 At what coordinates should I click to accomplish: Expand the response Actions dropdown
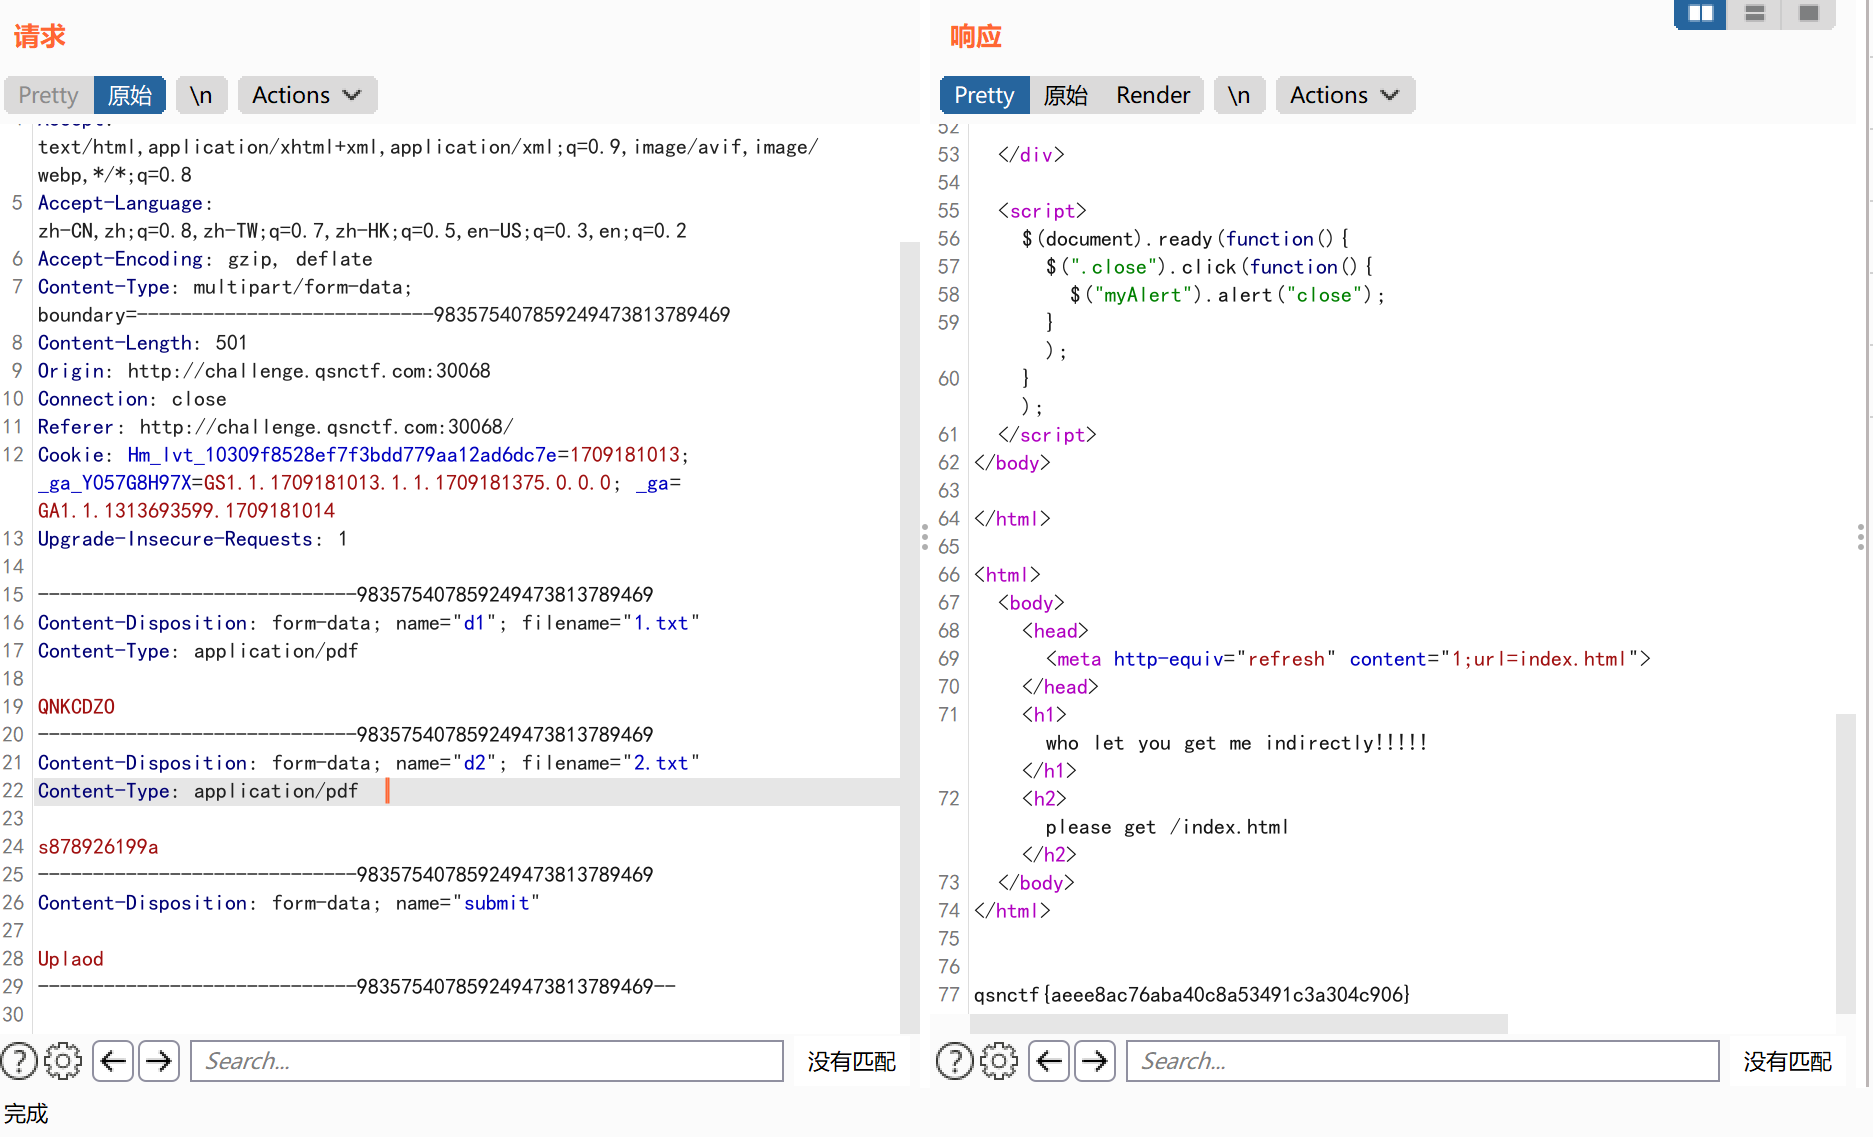coord(1344,95)
